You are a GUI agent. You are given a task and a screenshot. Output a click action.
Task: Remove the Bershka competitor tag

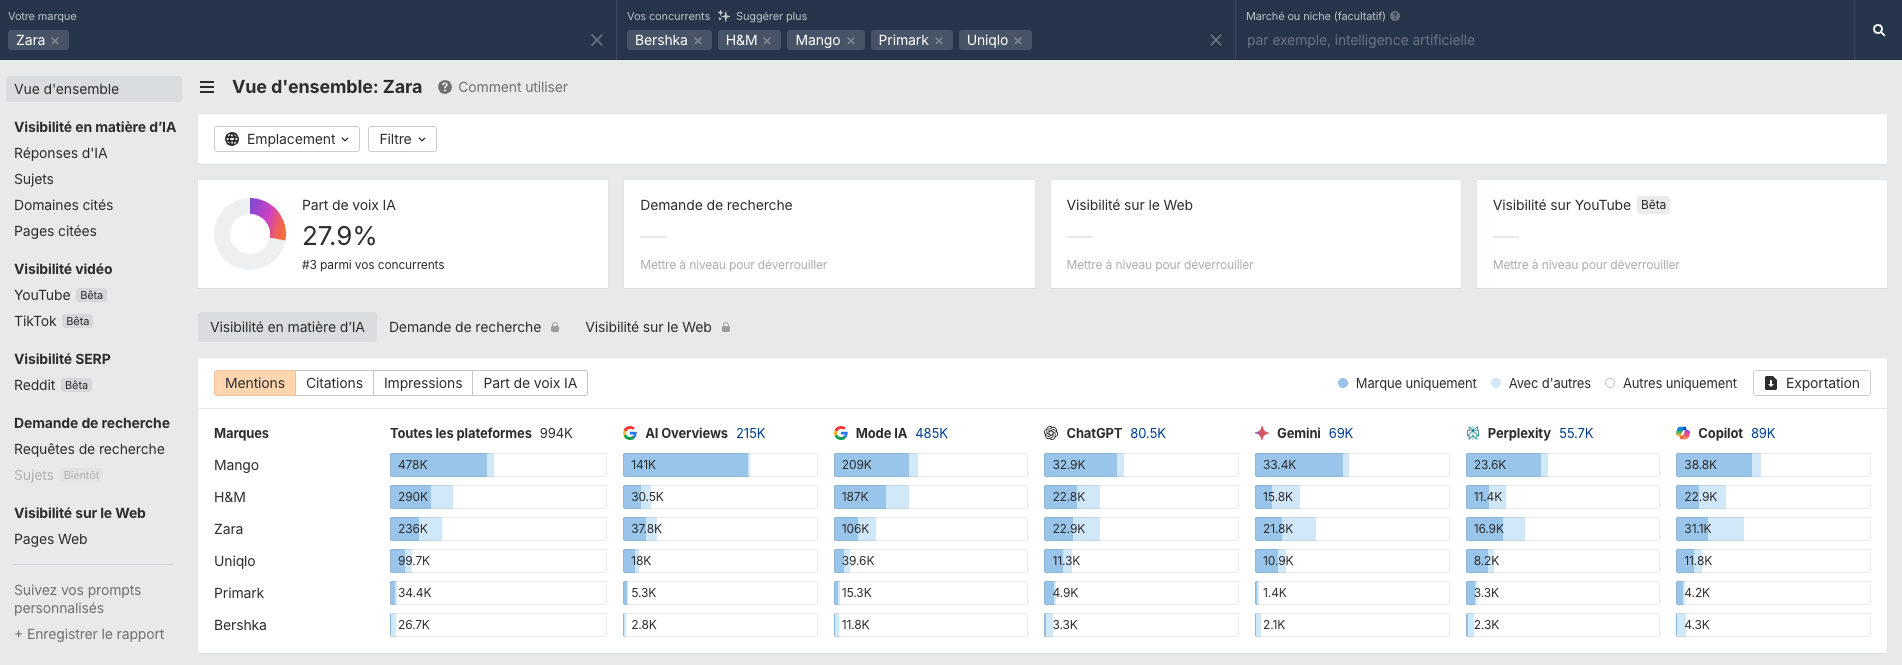click(x=698, y=41)
